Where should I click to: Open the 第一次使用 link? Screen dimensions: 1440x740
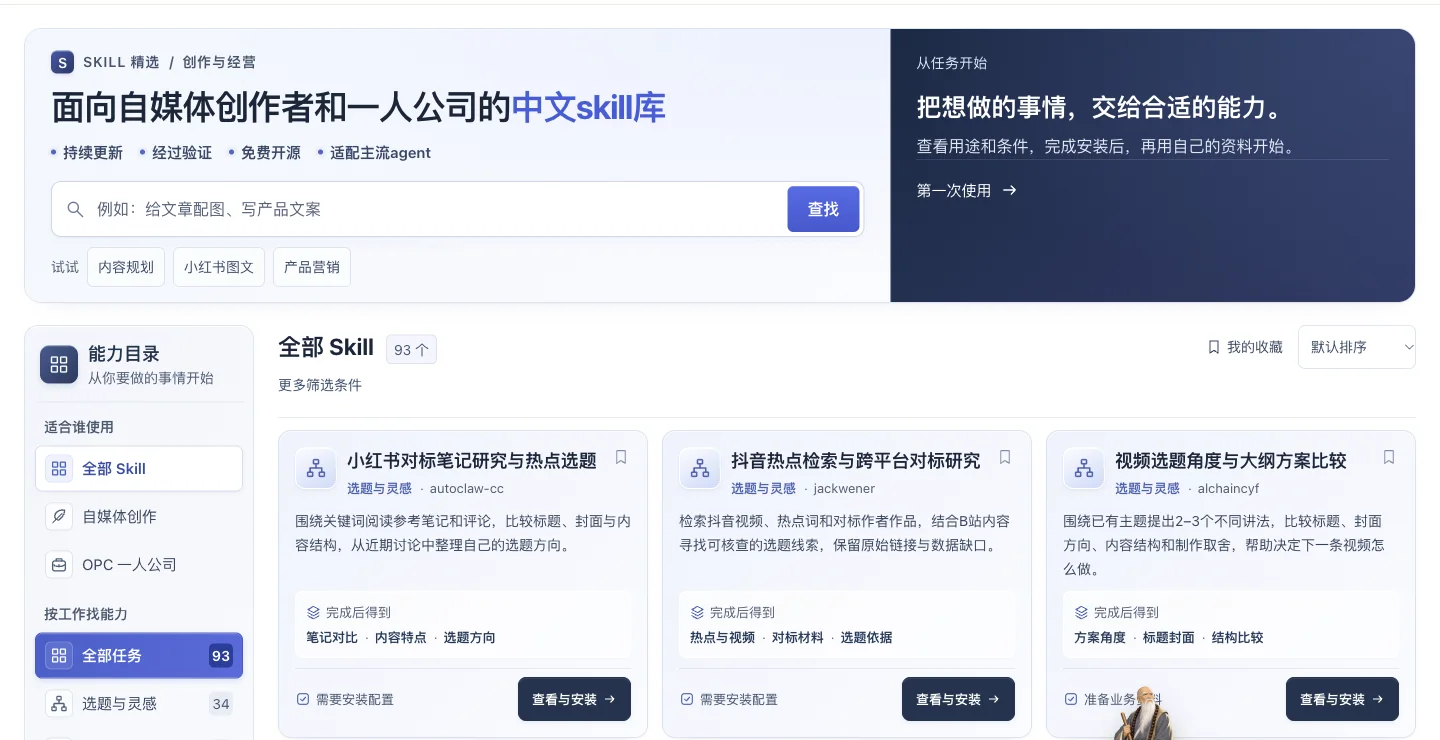pos(966,190)
